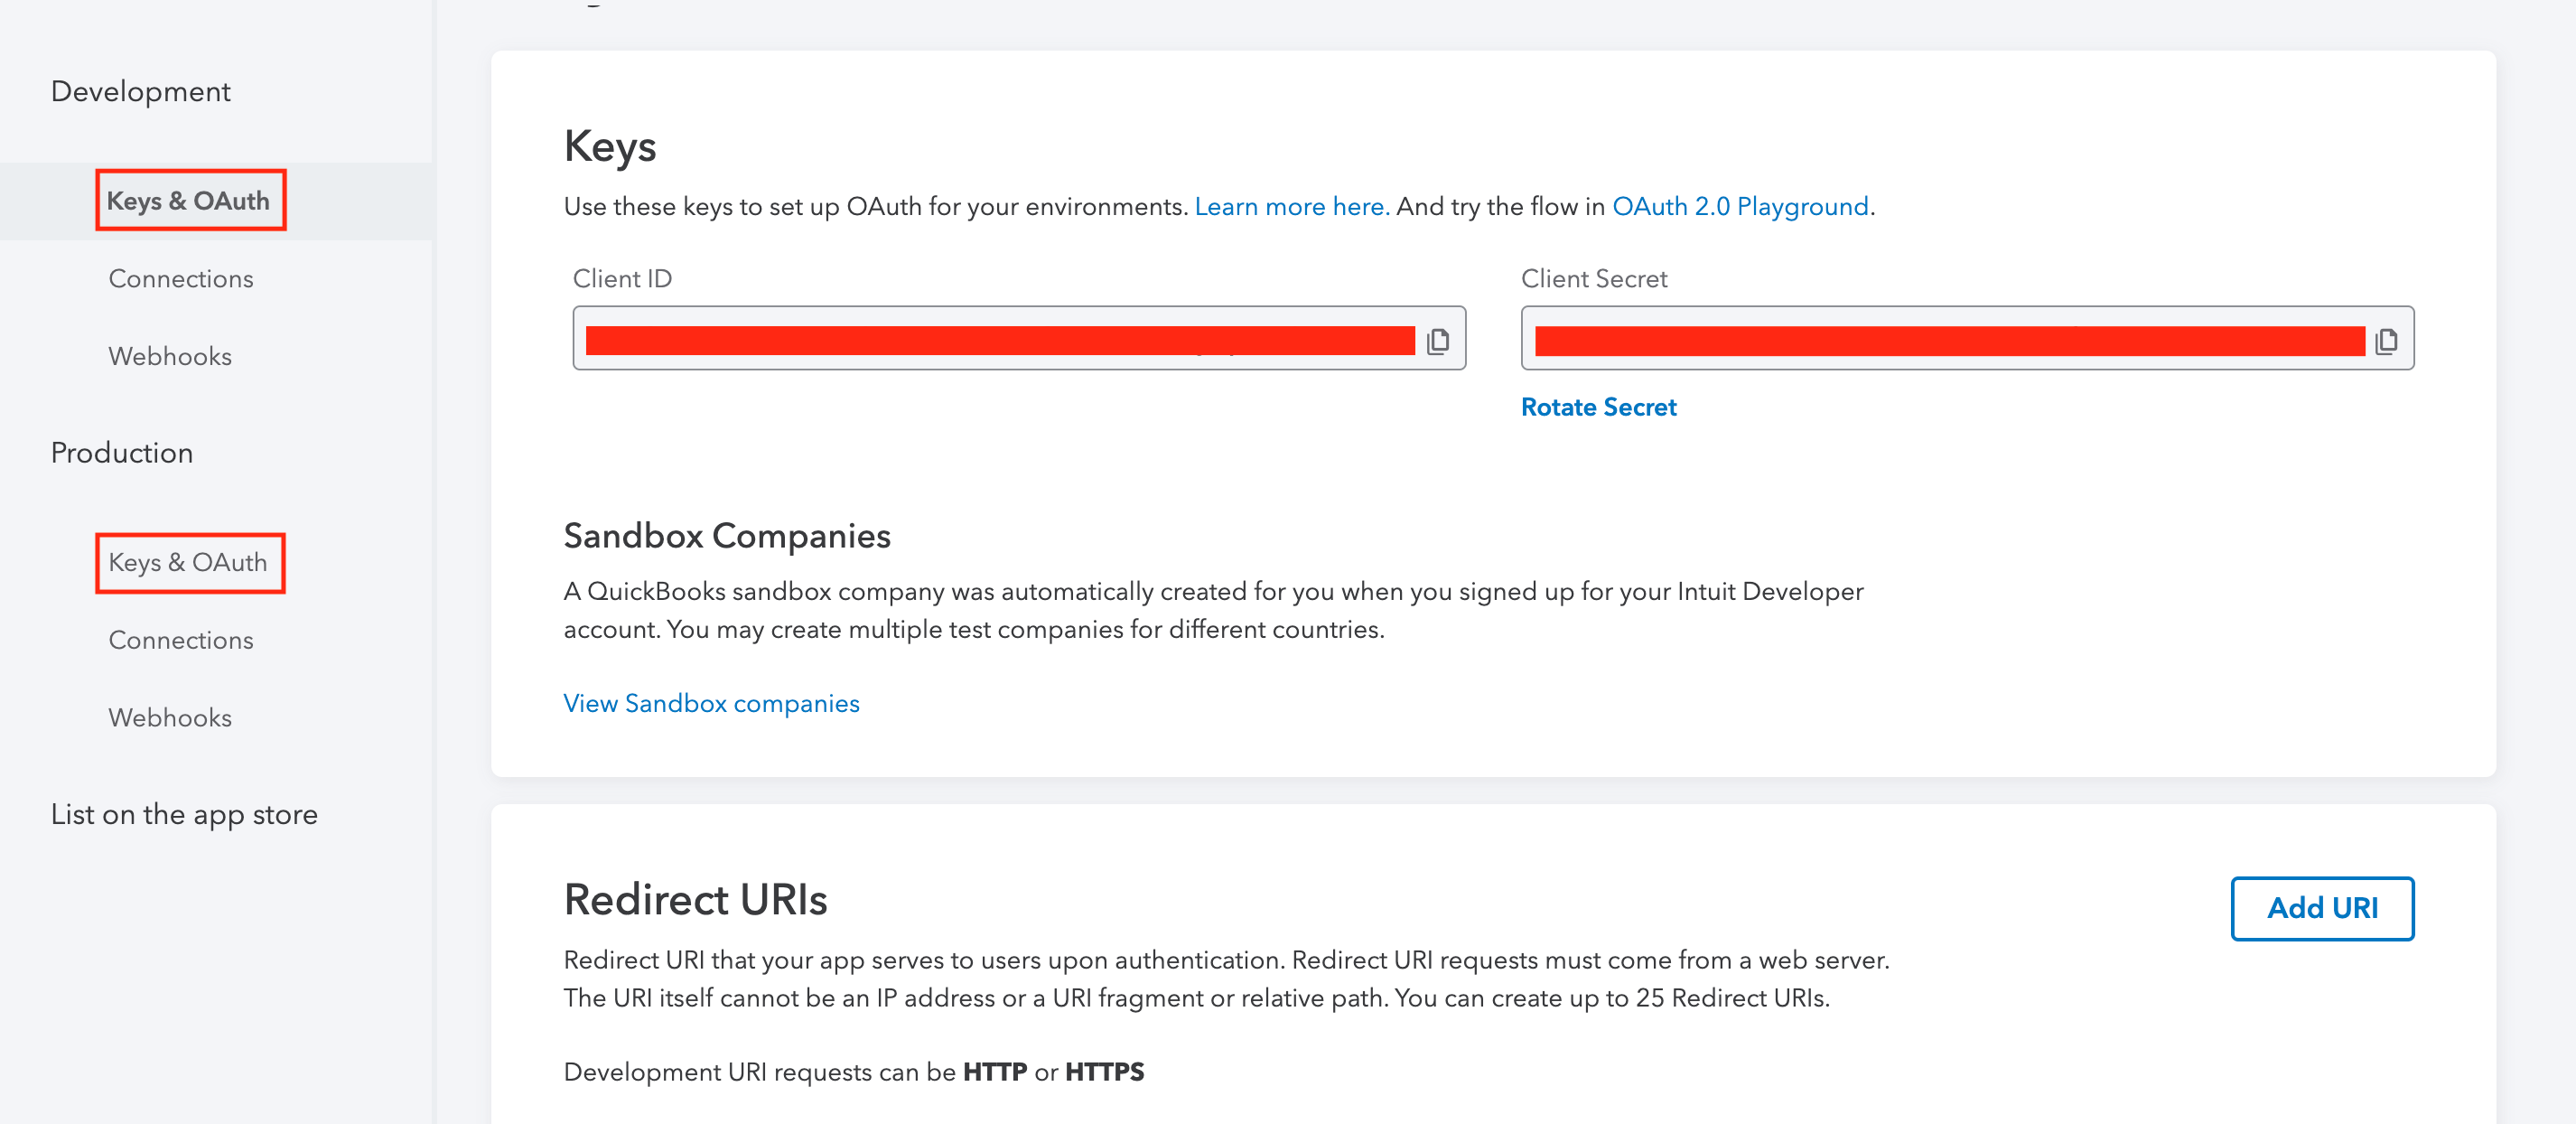The height and width of the screenshot is (1124, 2576).
Task: Select the Development section heading
Action: click(141, 92)
